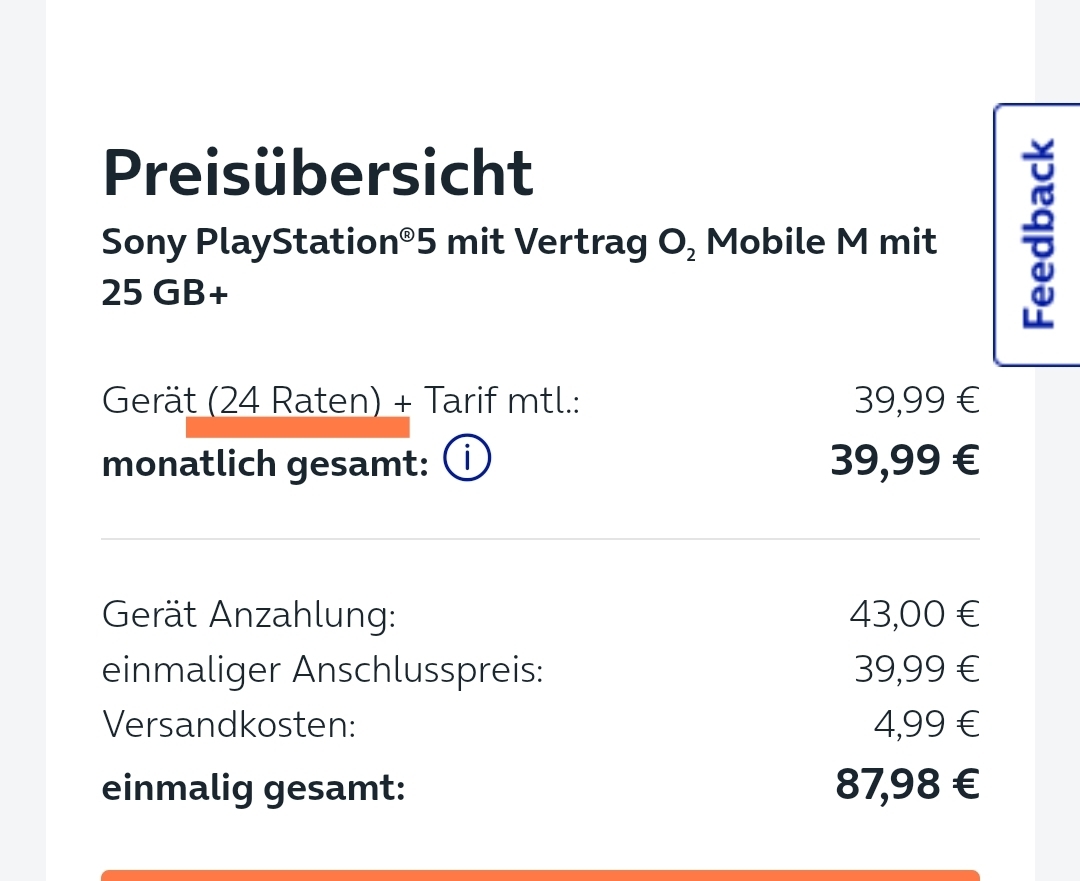
Task: Click the bold 87,98 € one-time total
Action: 908,785
